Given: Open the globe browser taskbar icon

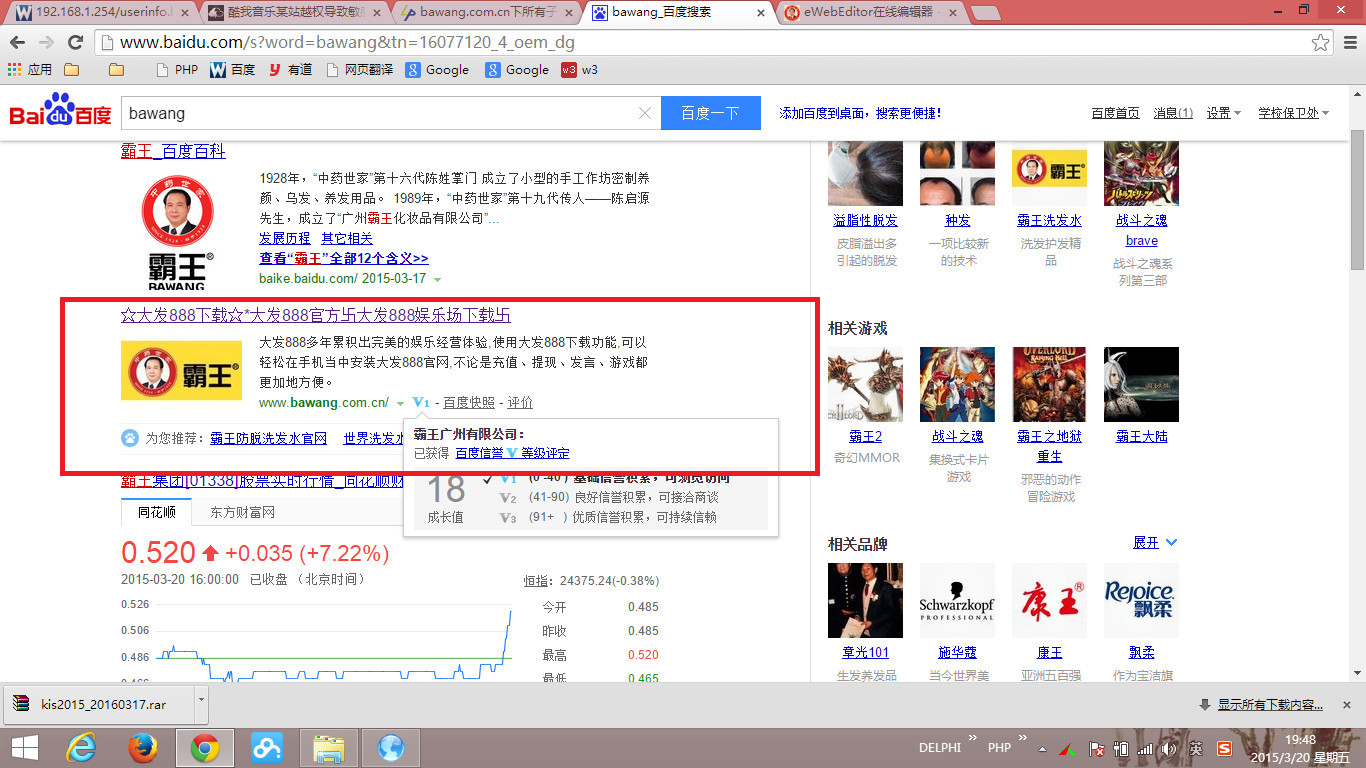Looking at the screenshot, I should (x=391, y=747).
